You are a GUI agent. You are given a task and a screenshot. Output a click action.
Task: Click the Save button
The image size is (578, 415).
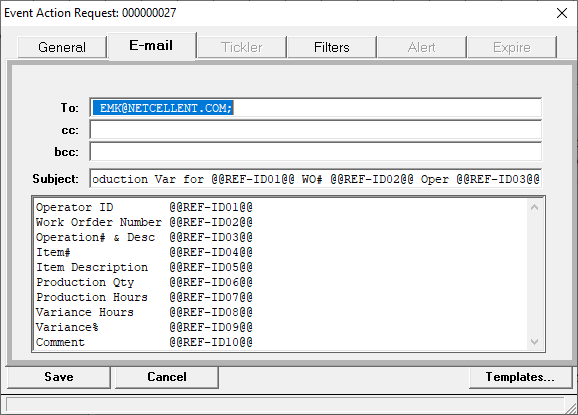tap(59, 377)
